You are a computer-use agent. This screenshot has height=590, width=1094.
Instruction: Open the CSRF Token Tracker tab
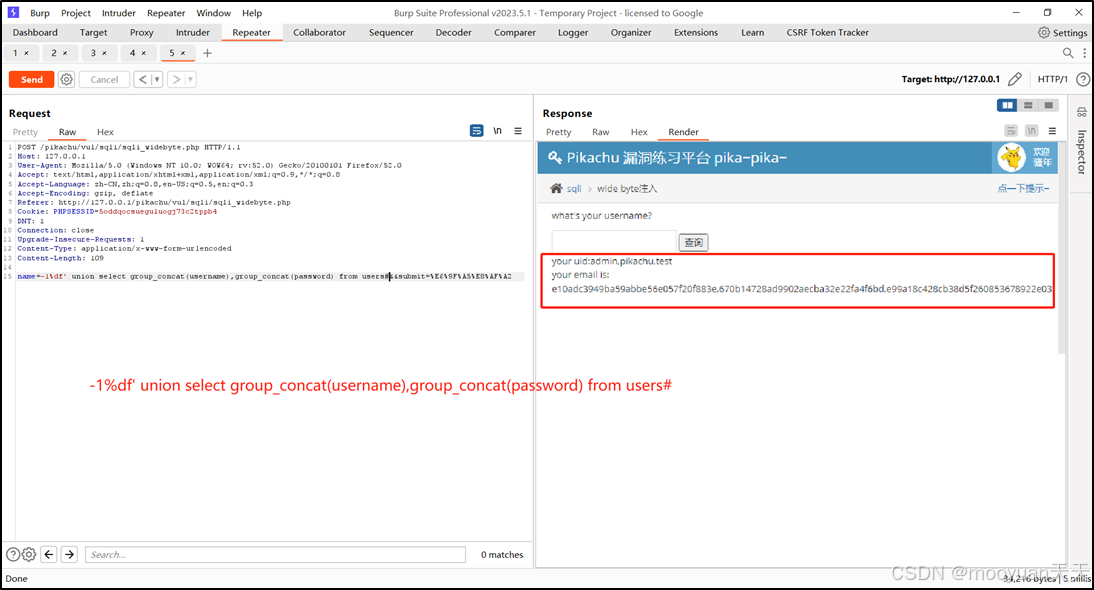click(827, 33)
